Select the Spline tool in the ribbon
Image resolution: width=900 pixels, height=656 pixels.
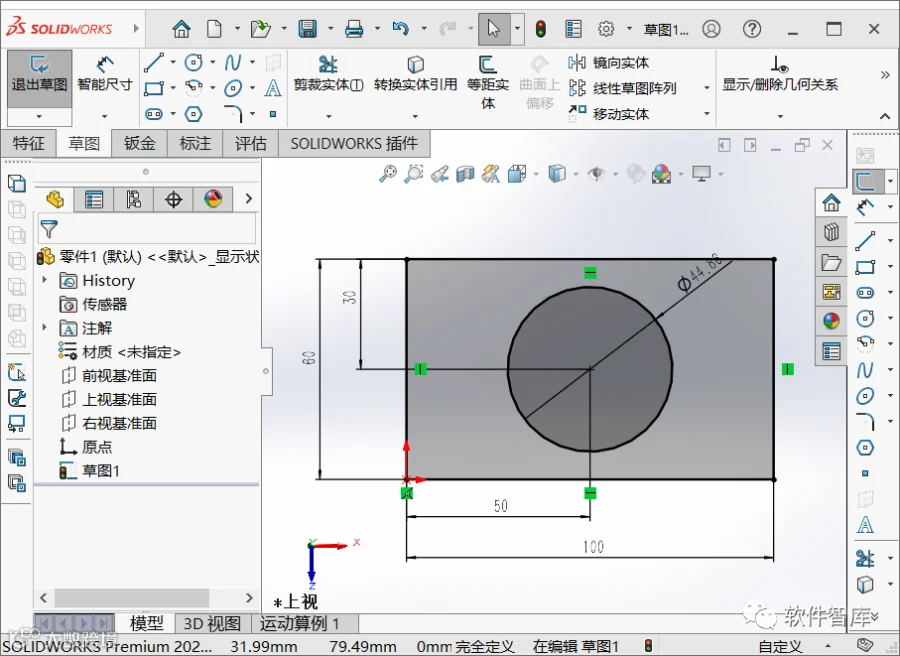pyautogui.click(x=232, y=62)
